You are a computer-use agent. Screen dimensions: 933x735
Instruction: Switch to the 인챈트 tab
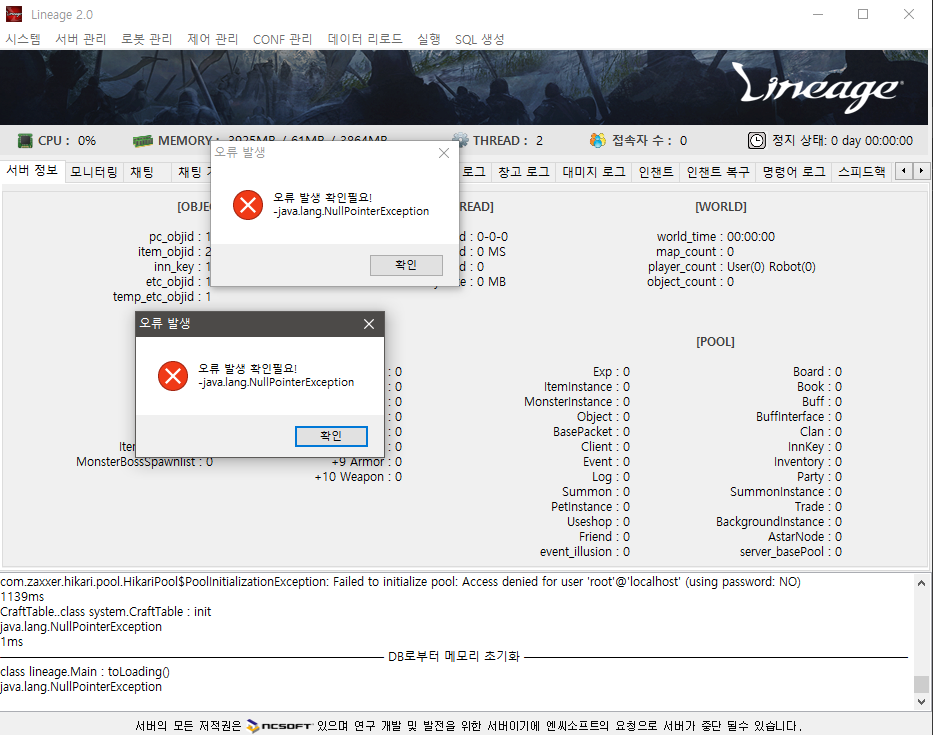click(x=656, y=172)
